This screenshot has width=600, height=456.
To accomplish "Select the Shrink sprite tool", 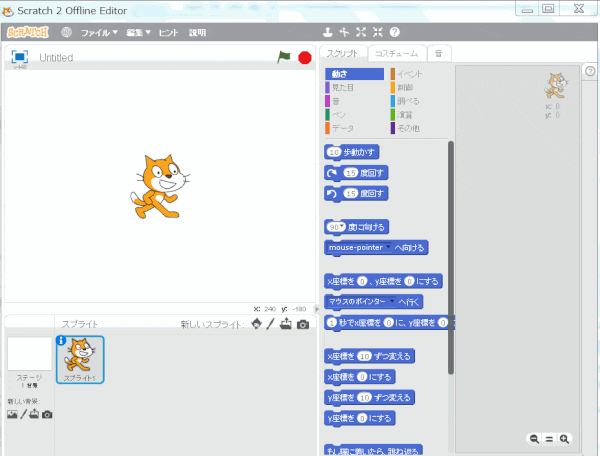I will tap(378, 32).
